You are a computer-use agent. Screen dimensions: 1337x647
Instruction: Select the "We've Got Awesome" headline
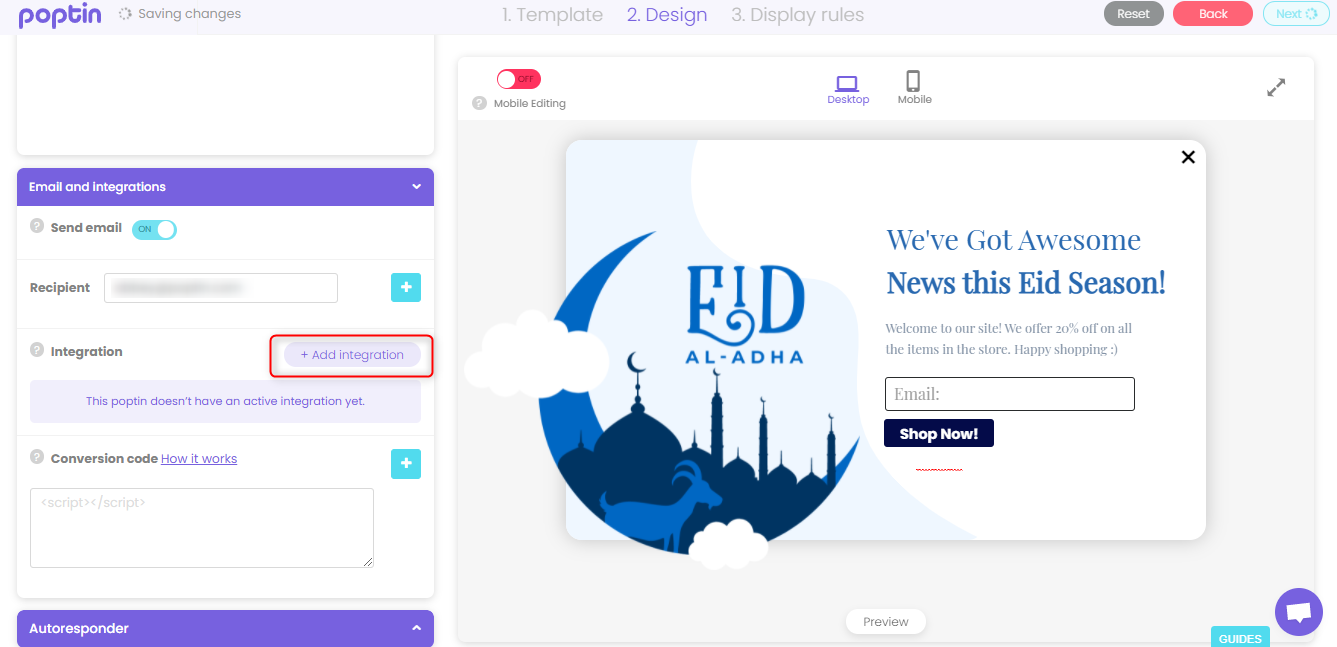[1013, 240]
